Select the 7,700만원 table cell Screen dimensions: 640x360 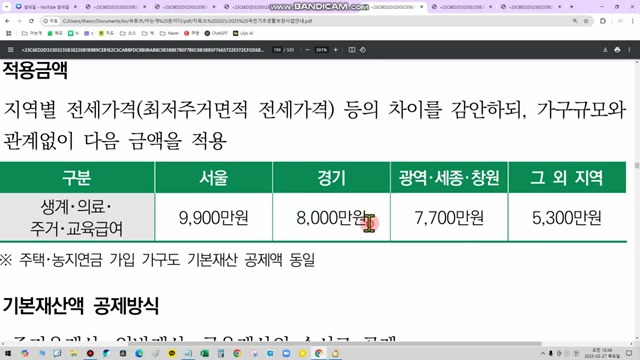449,218
